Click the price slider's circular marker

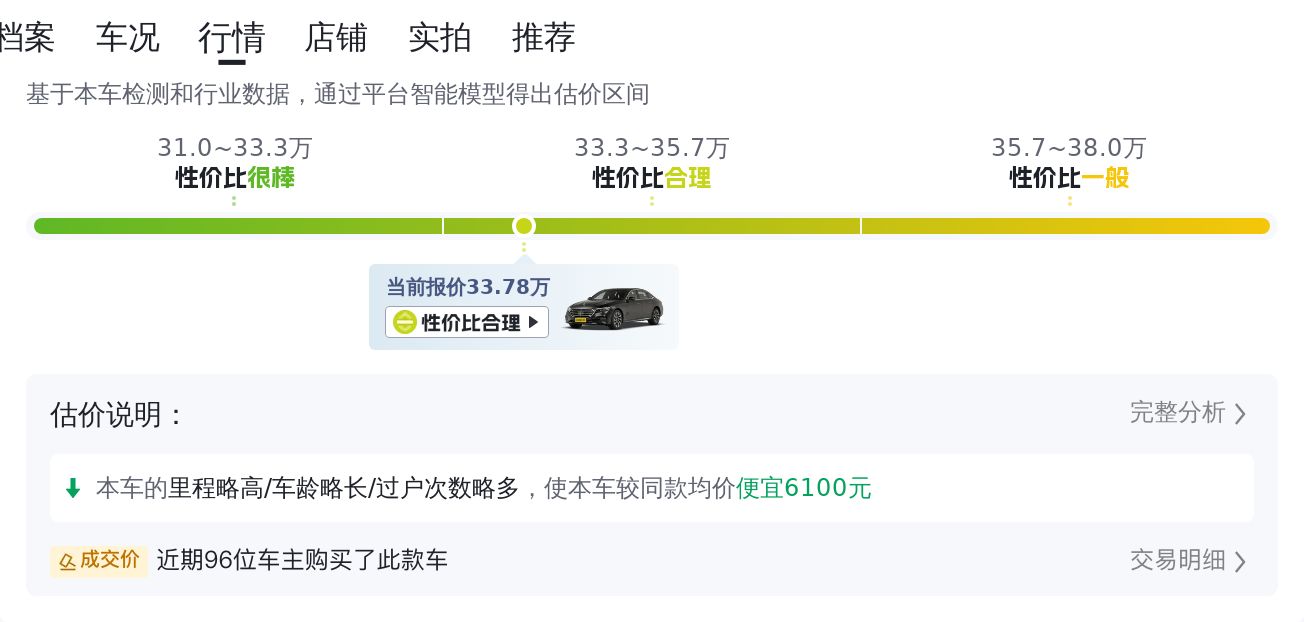tap(524, 226)
